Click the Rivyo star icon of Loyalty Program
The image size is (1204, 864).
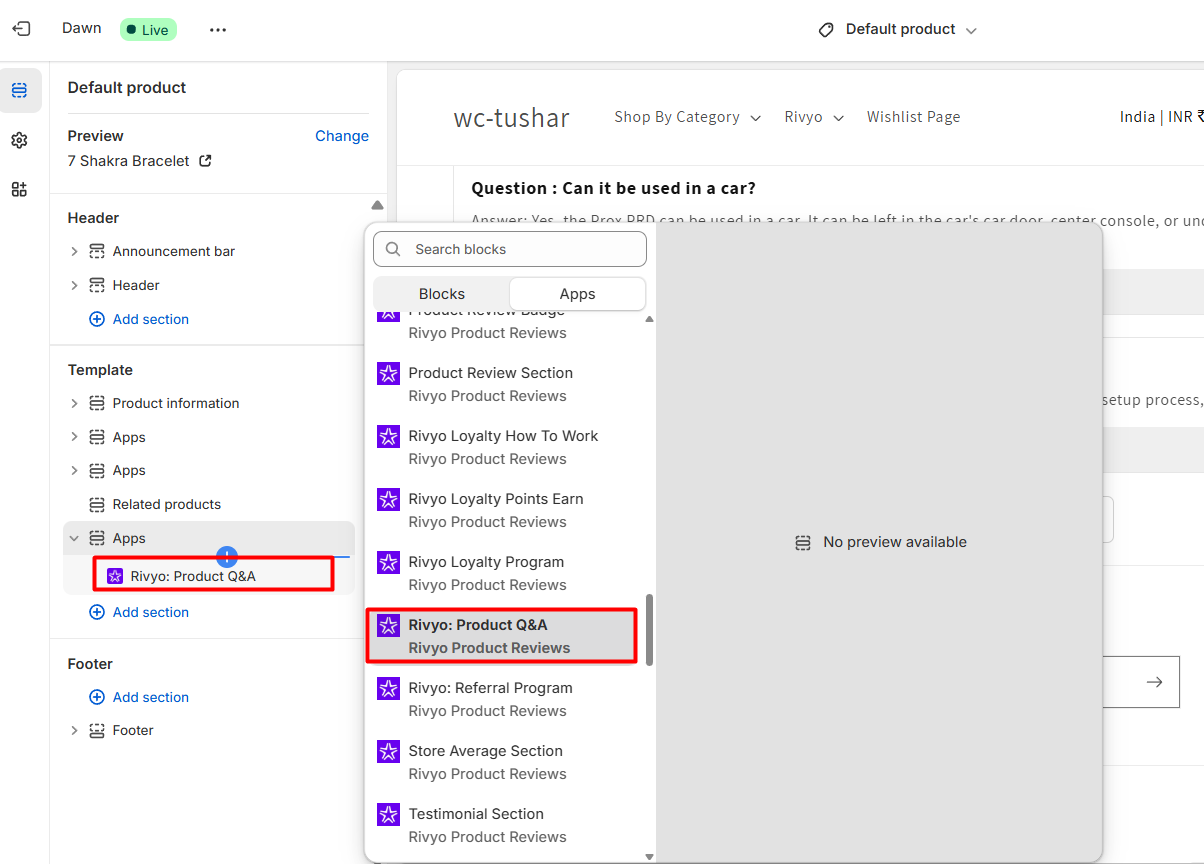[x=388, y=563]
